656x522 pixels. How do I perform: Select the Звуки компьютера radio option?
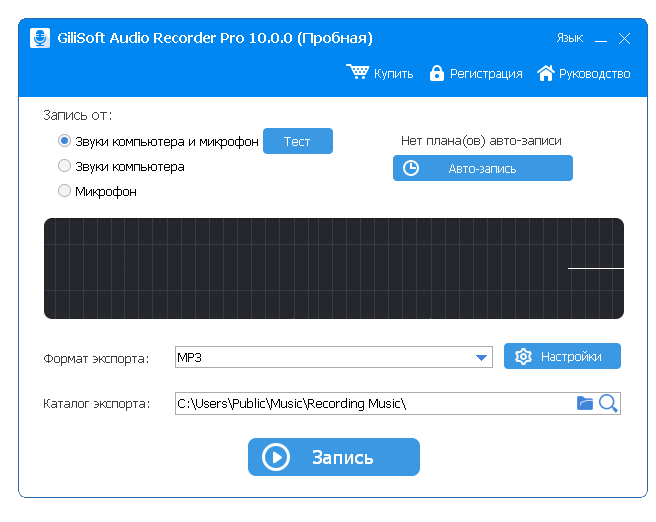[x=65, y=166]
